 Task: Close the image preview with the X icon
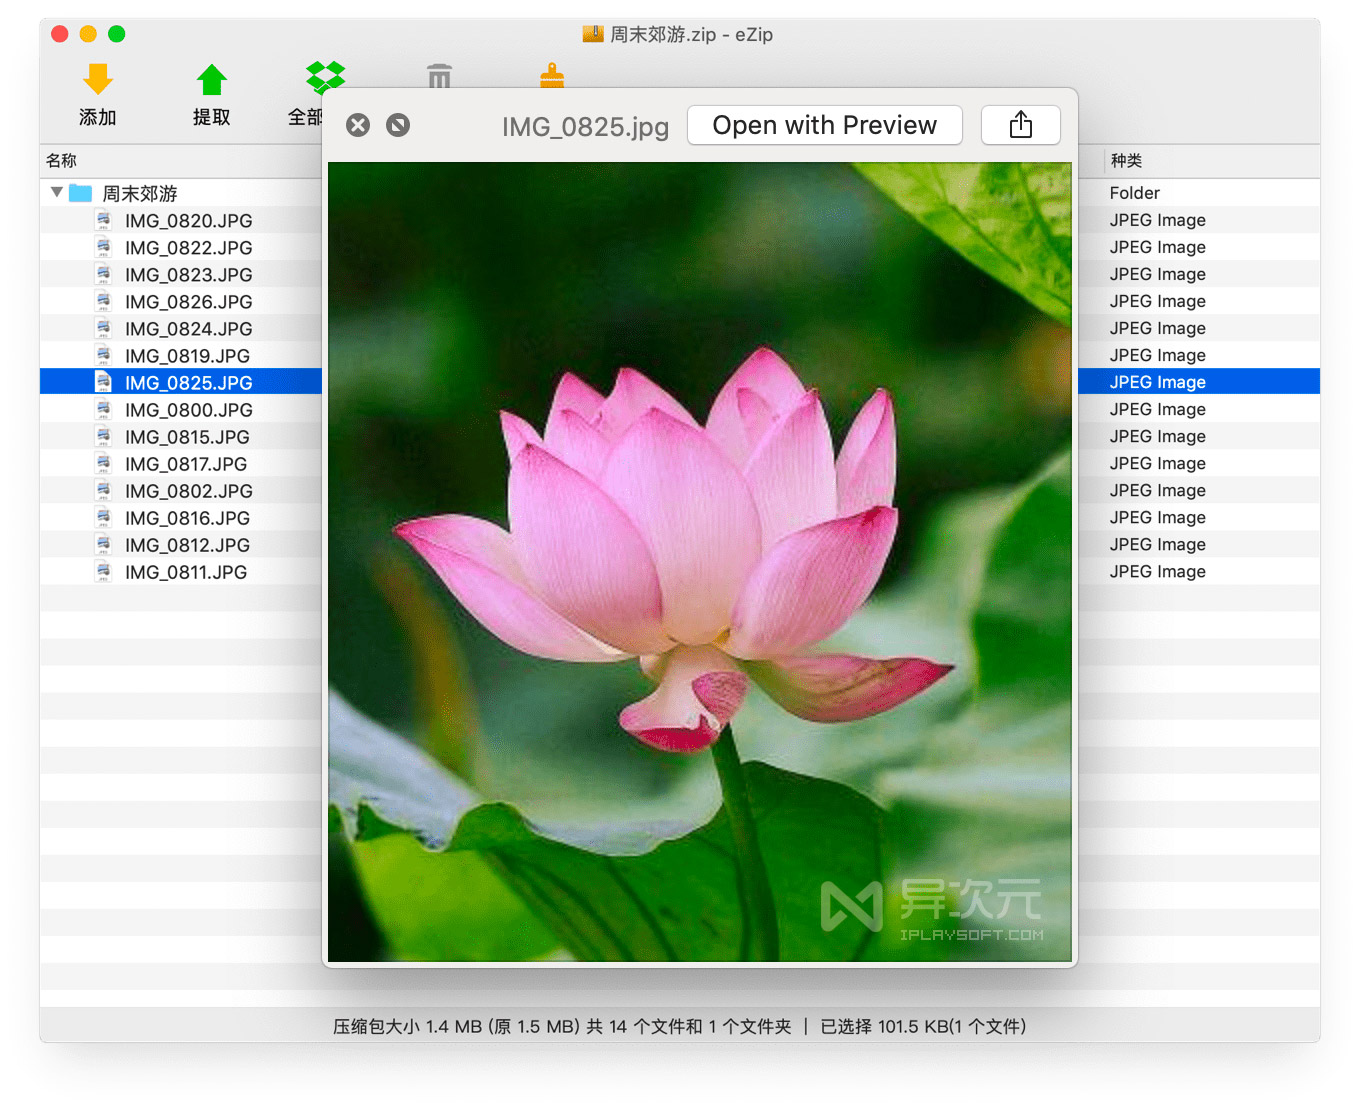pyautogui.click(x=357, y=125)
